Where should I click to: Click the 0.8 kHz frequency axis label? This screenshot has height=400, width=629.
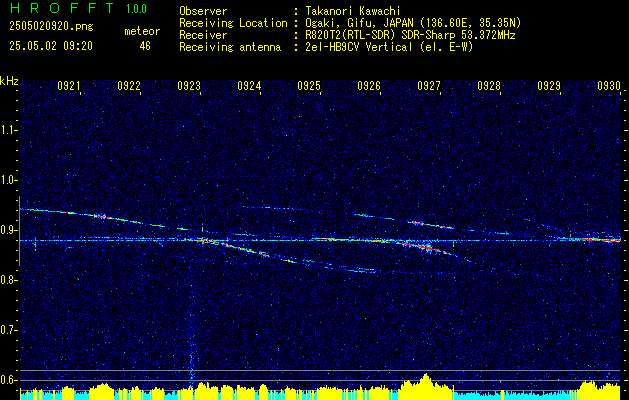tap(8, 280)
